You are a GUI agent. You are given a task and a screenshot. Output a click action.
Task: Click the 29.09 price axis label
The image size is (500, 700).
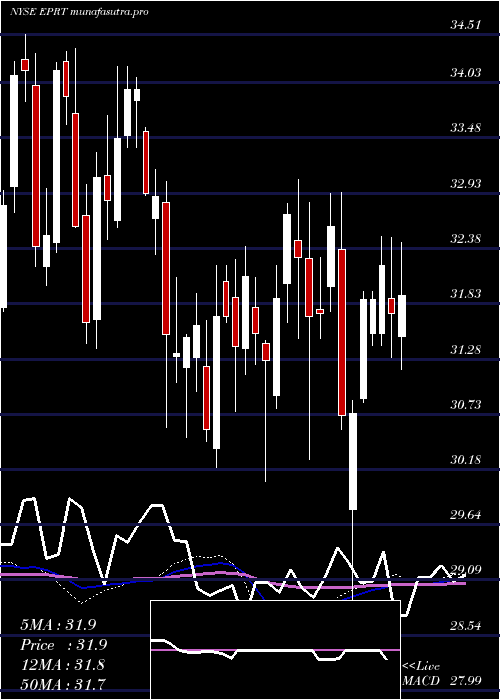[465, 570]
